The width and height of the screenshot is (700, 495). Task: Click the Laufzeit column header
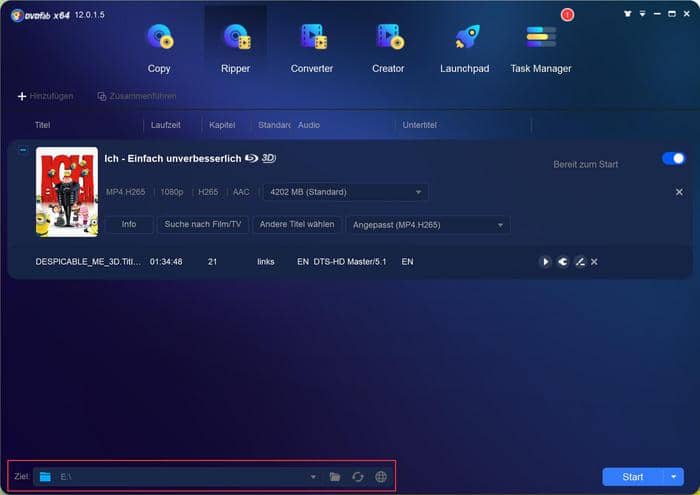[166, 125]
